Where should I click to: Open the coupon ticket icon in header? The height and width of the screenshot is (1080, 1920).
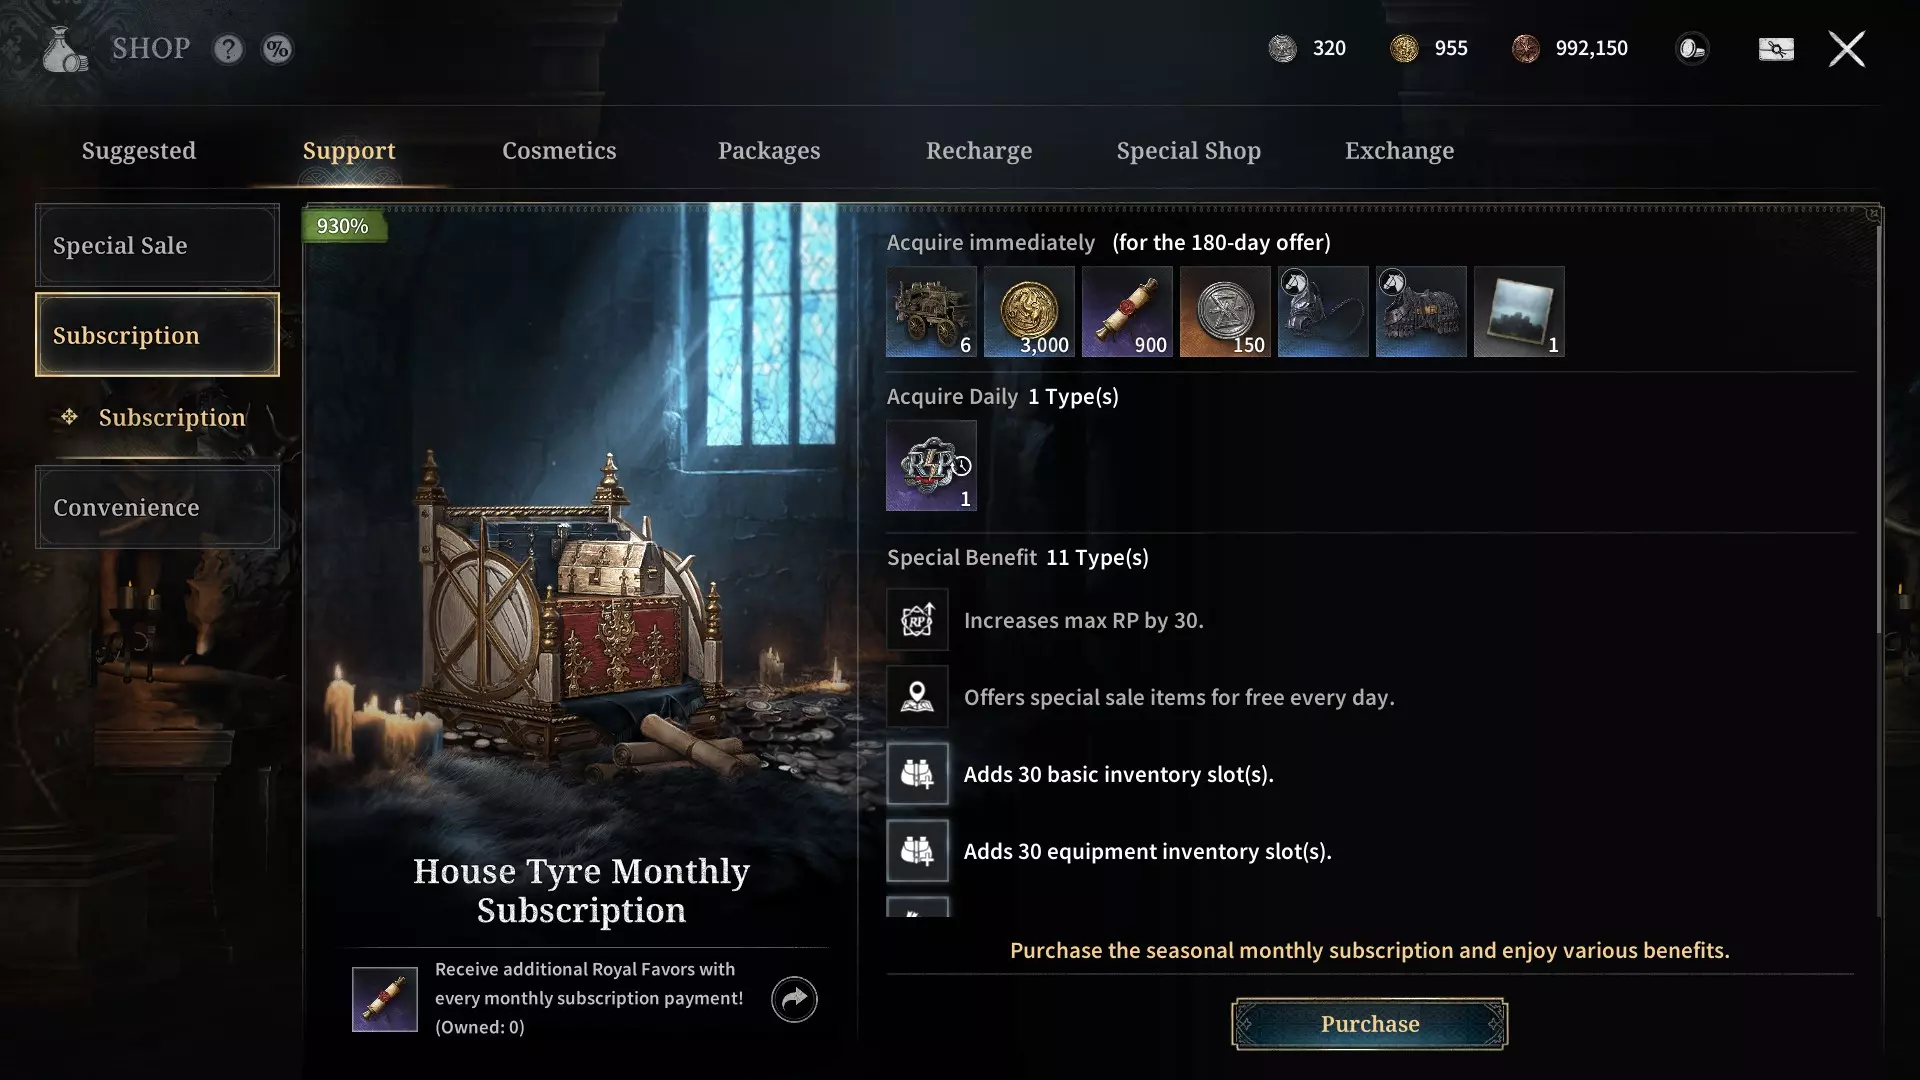[1776, 49]
